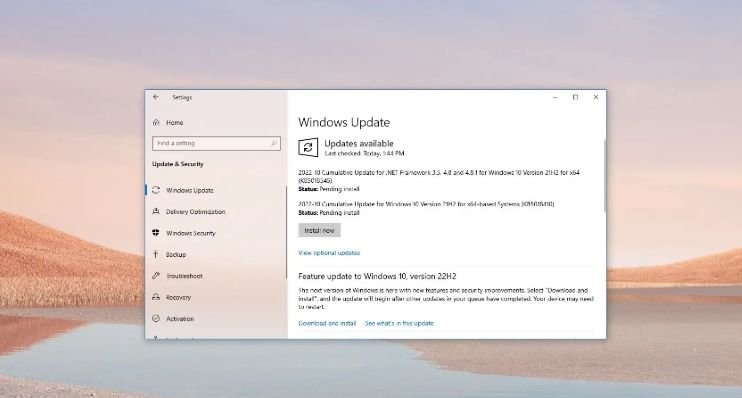Click the main content vertical scrollbar
The height and width of the screenshot is (398, 742).
(x=604, y=176)
